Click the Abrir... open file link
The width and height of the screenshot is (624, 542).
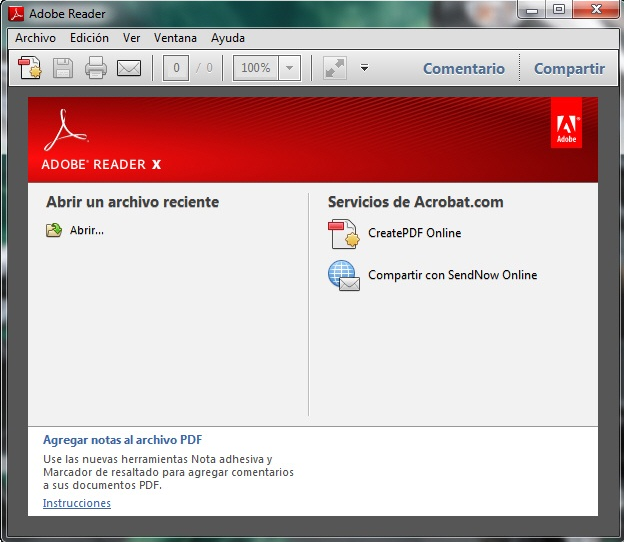tap(87, 230)
